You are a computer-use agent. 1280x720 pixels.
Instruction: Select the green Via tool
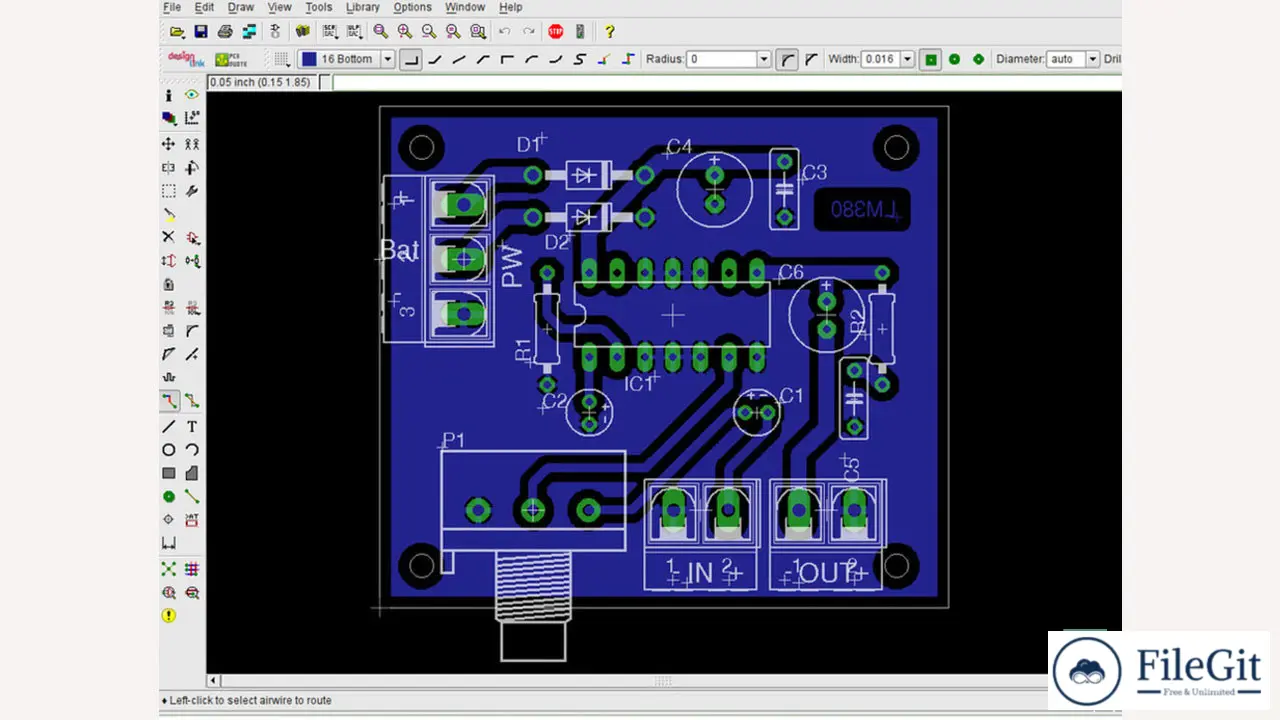[x=168, y=497]
